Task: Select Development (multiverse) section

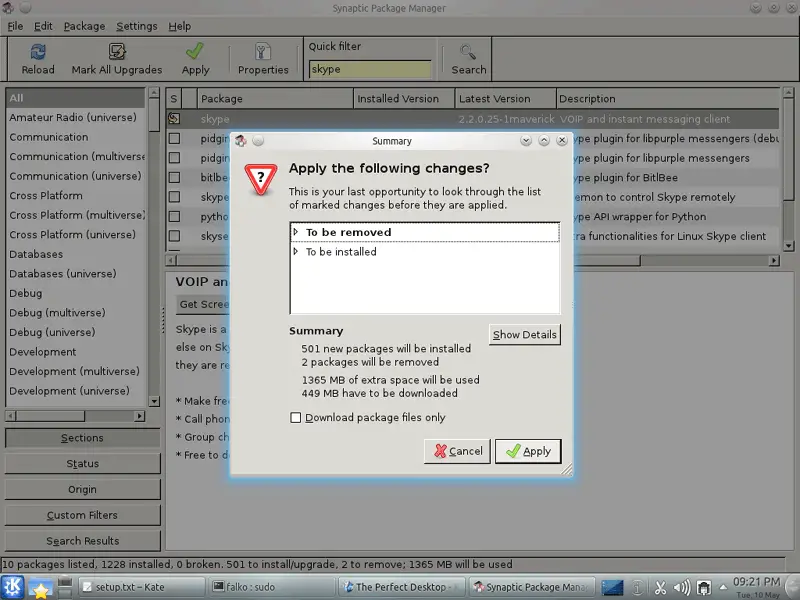Action: 76,371
